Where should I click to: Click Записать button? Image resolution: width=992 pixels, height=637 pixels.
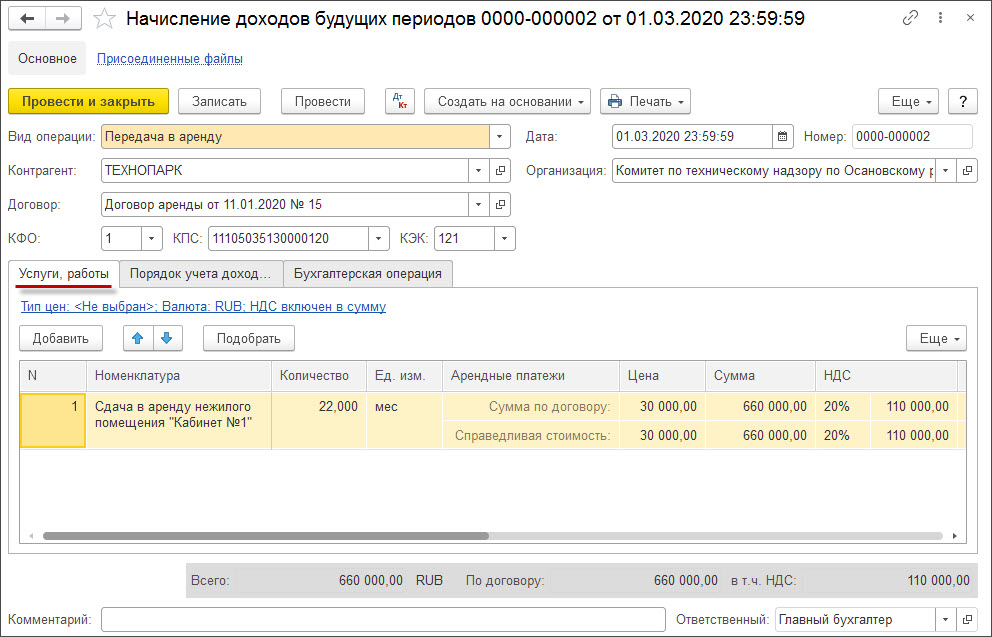point(220,101)
